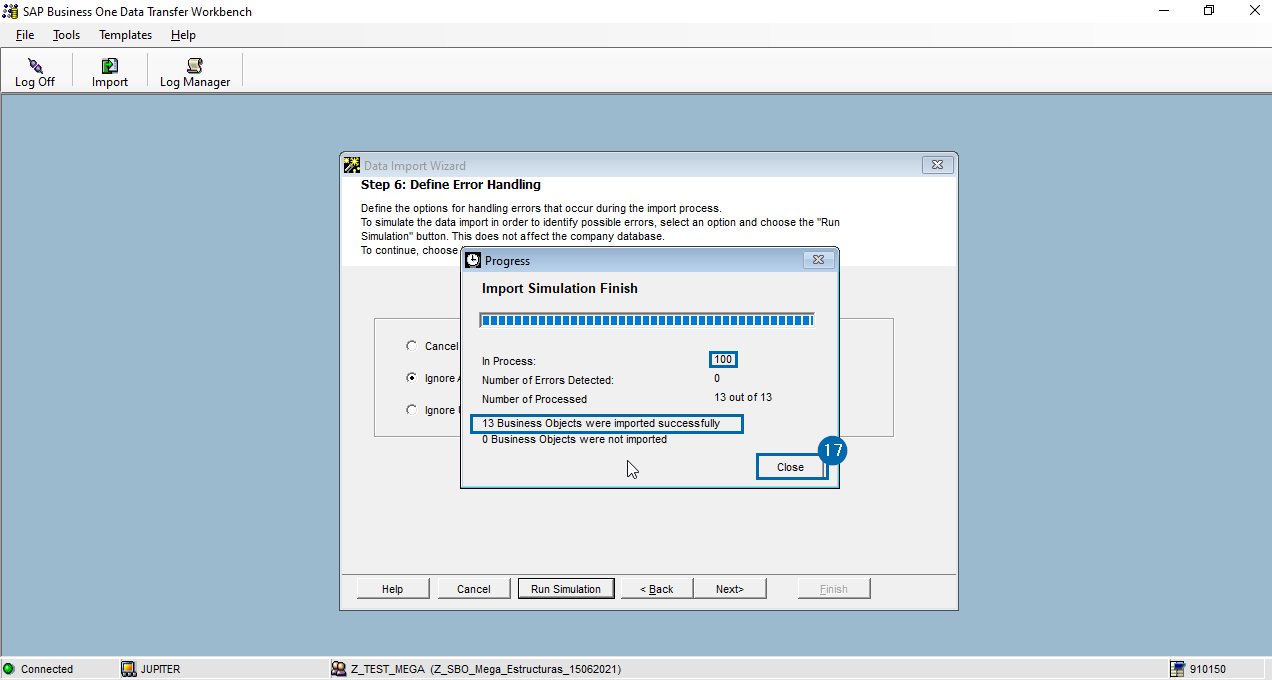
Task: Click the Z_SBO_Mega_Estructuras_15062021 database name text
Action: pyautogui.click(x=526, y=669)
